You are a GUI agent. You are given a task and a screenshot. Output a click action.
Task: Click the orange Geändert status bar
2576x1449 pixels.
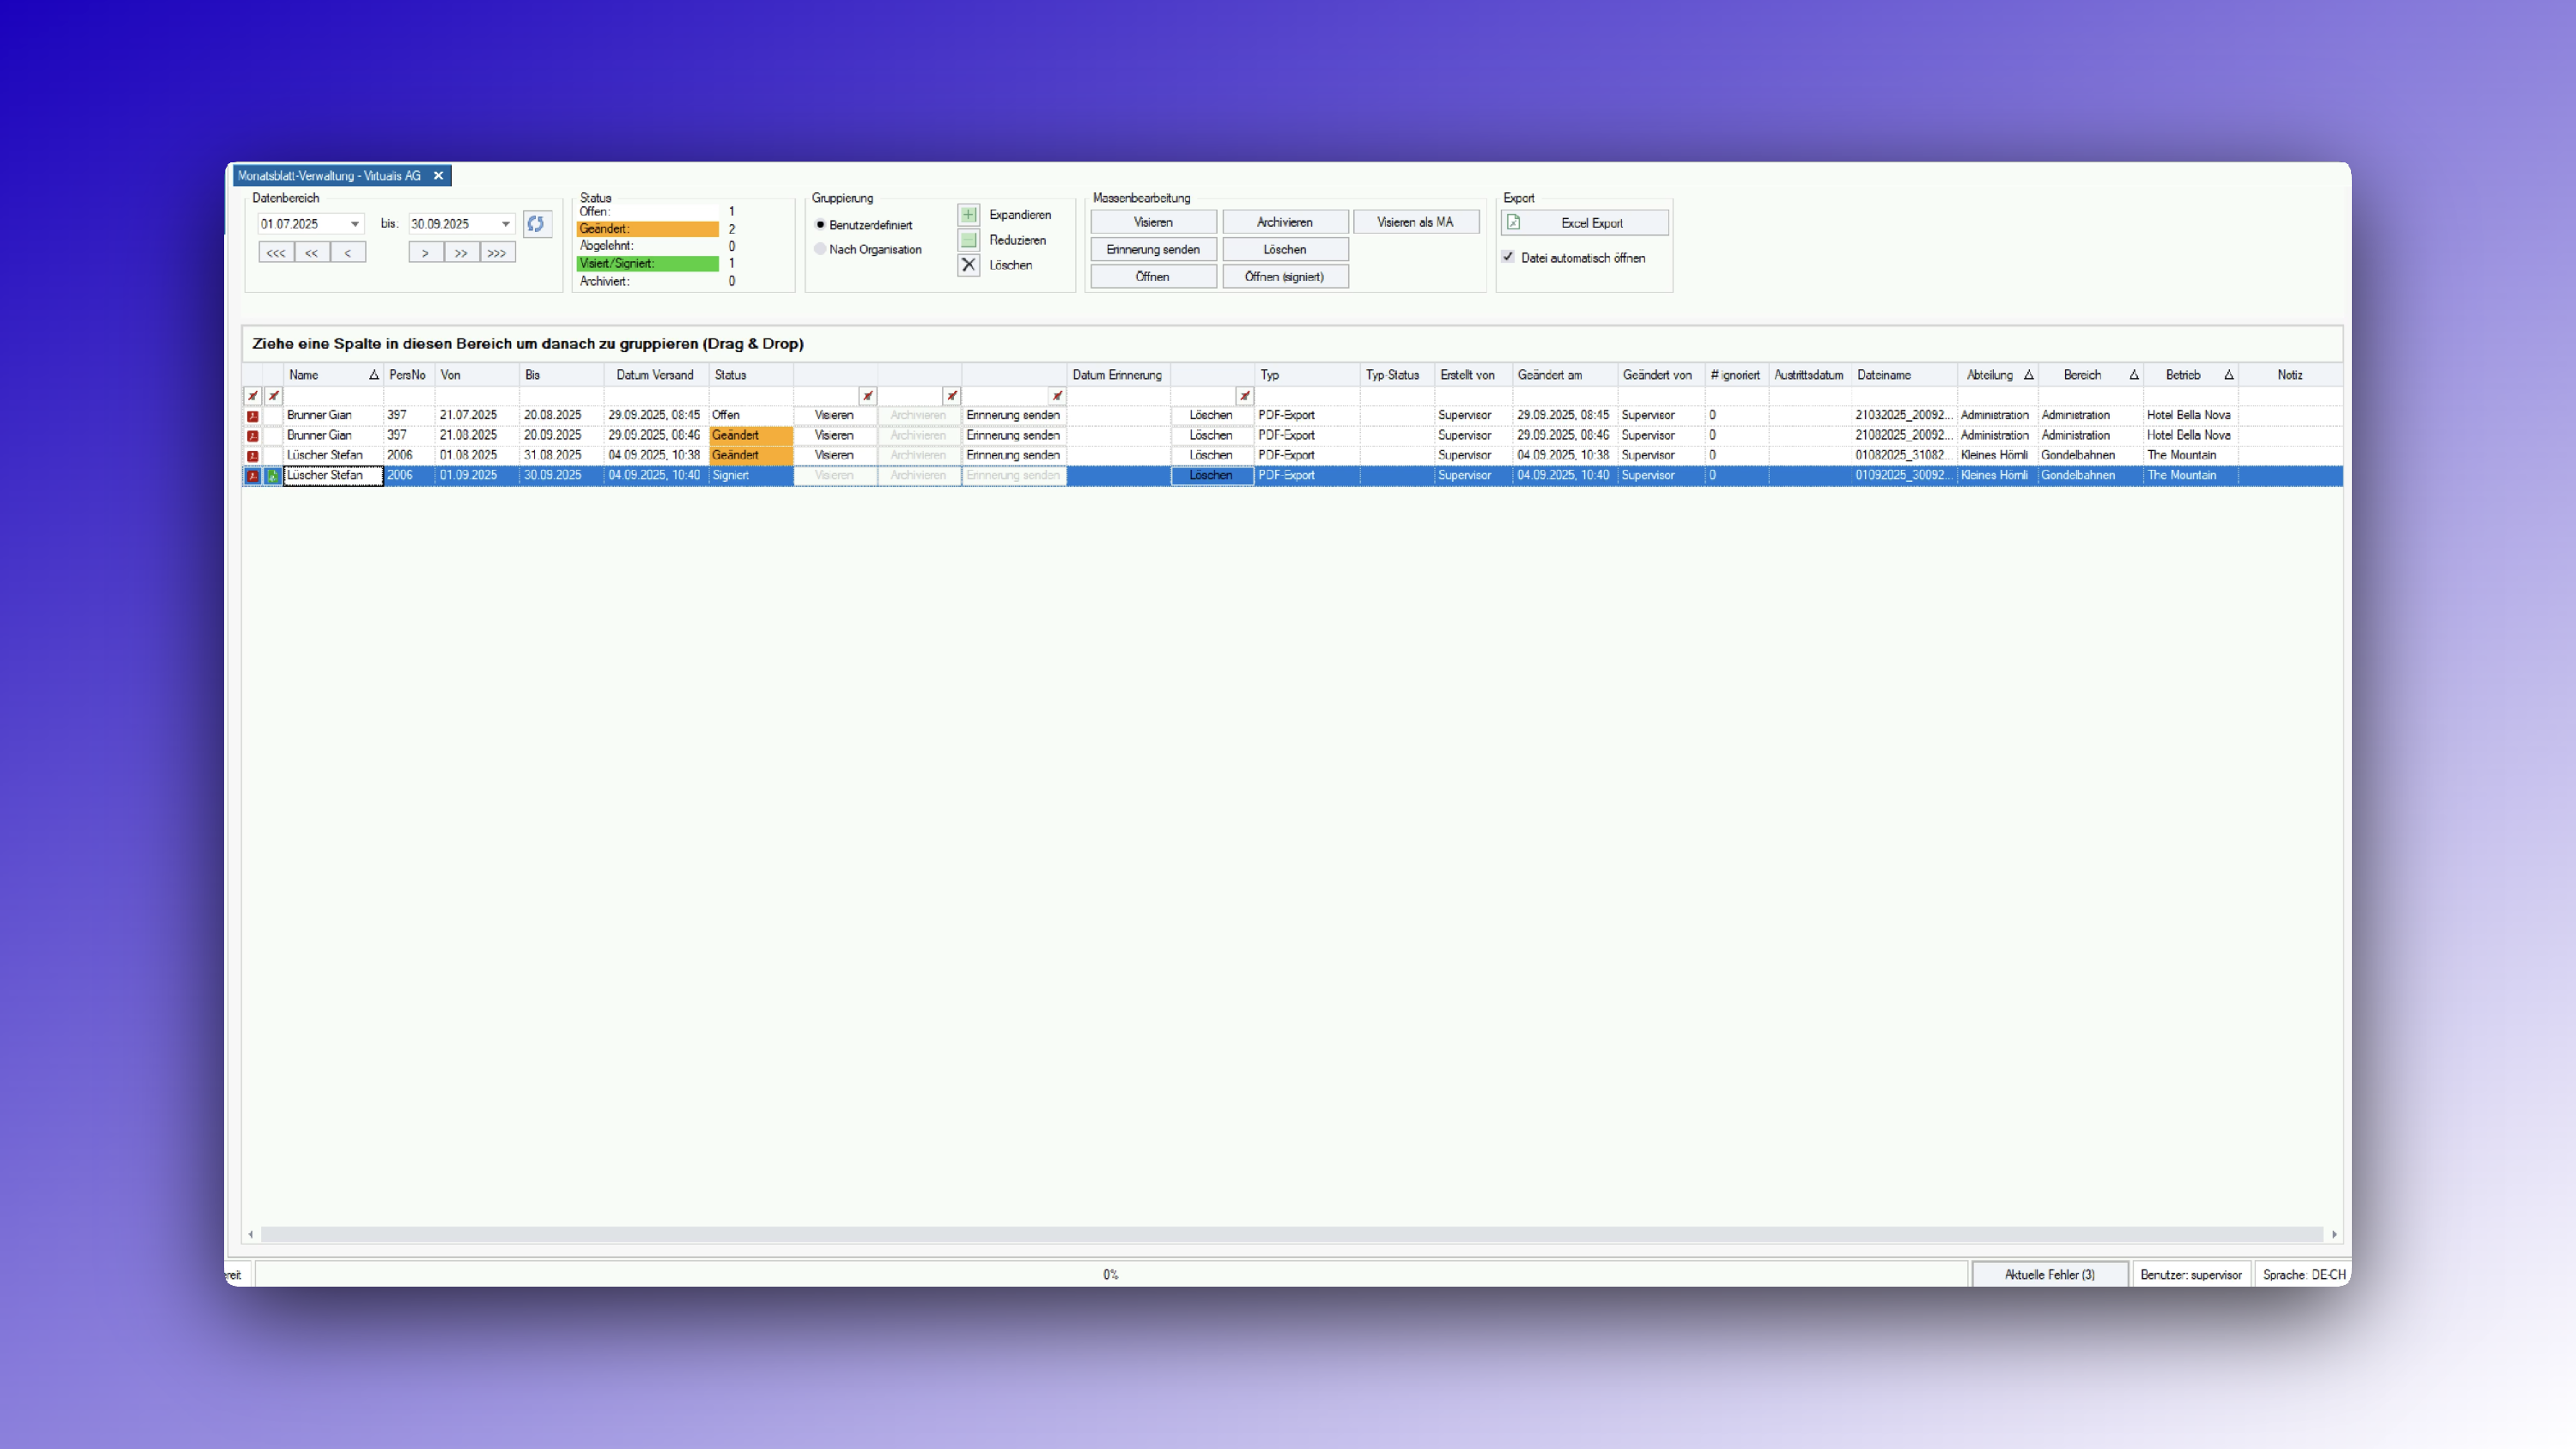[x=647, y=229]
